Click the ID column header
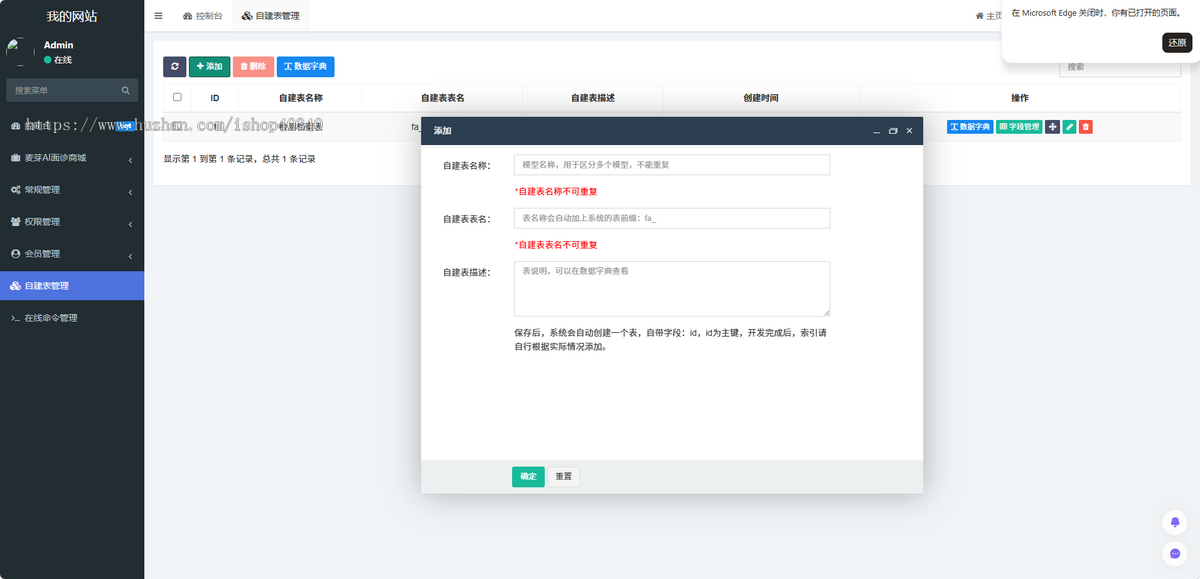The image size is (1200, 579). coord(215,98)
